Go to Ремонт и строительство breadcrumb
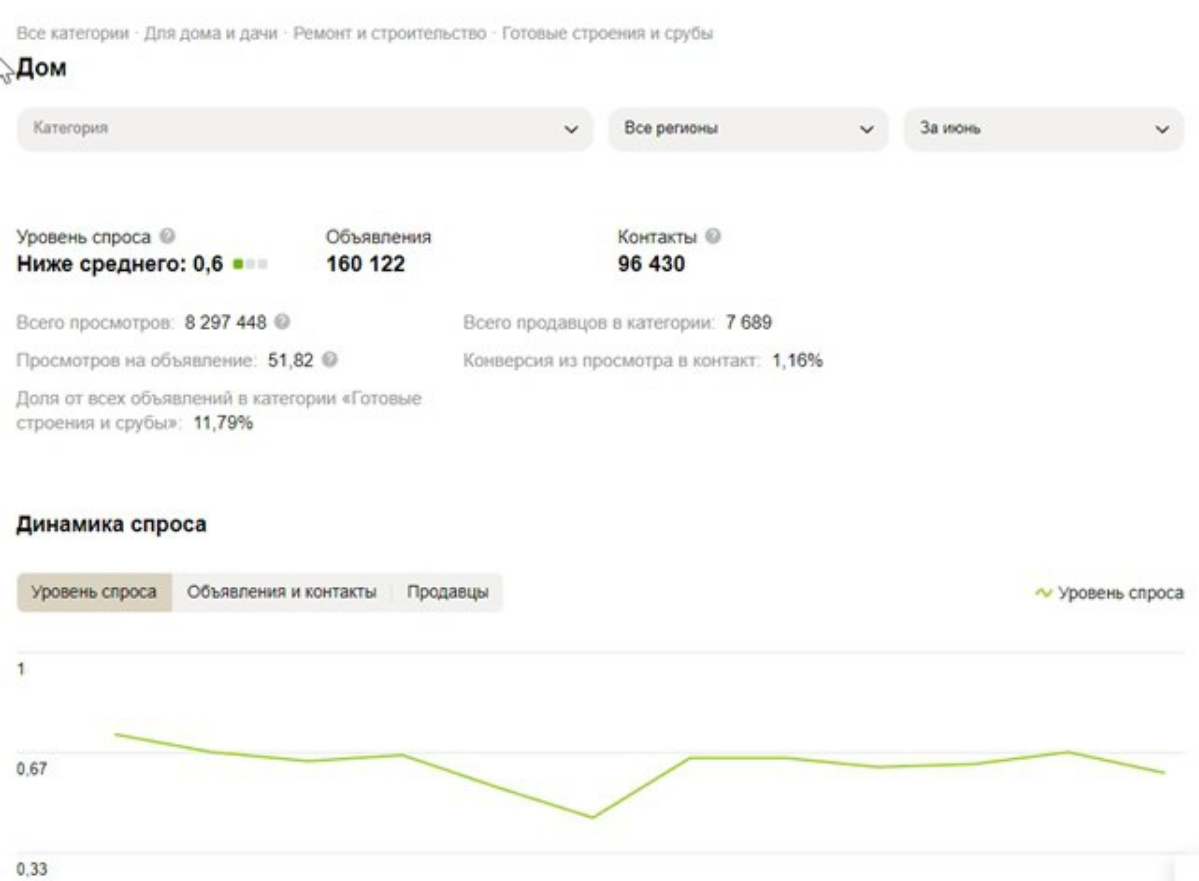 [x=389, y=33]
